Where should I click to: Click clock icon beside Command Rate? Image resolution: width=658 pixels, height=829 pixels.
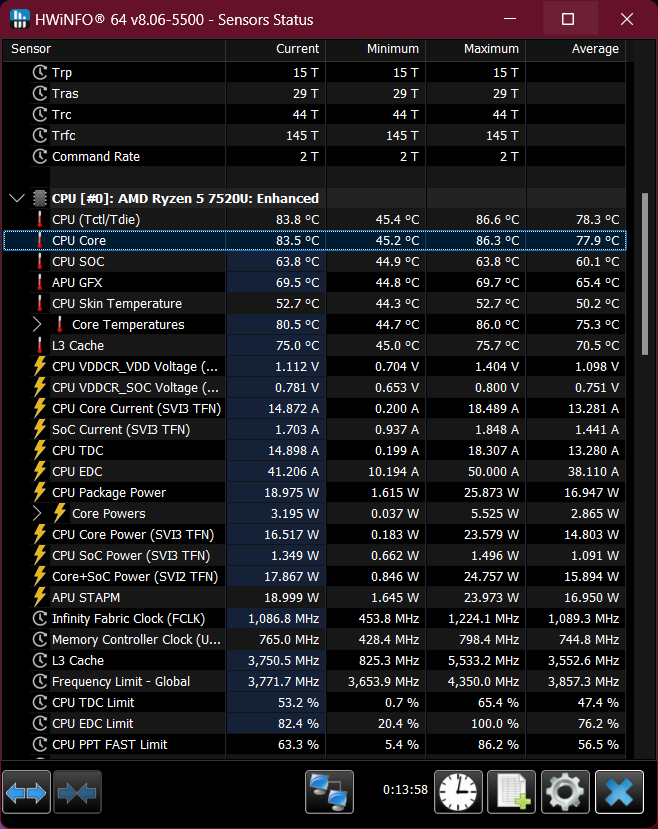[40, 156]
